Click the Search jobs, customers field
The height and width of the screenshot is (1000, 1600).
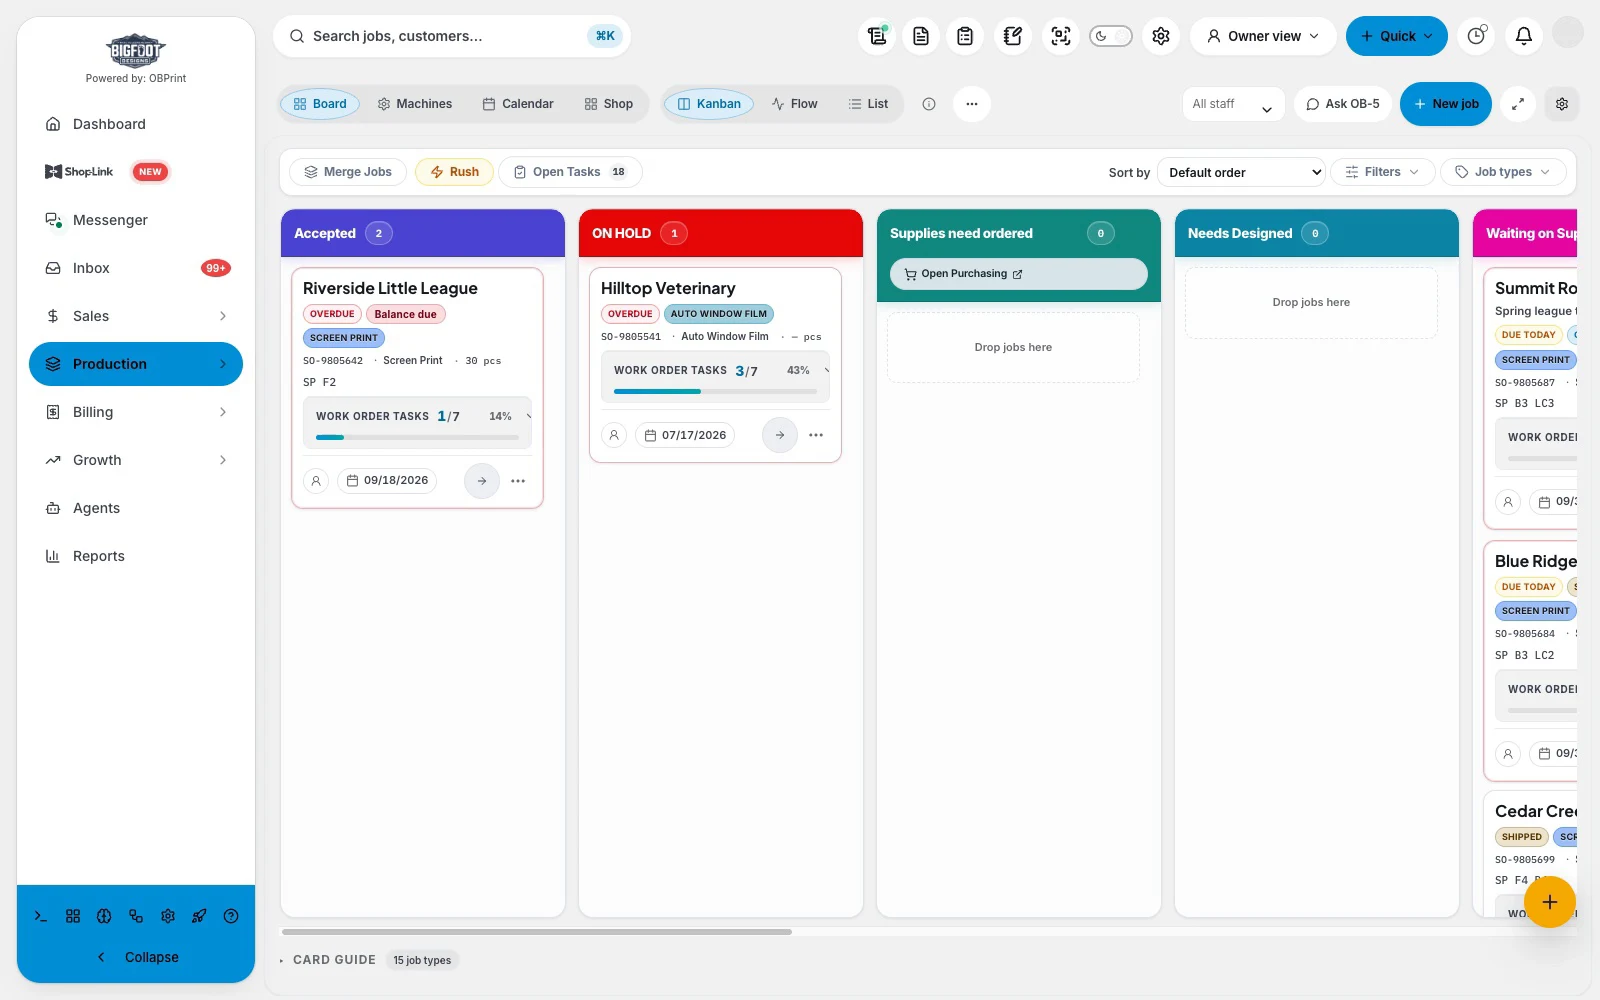pyautogui.click(x=452, y=36)
